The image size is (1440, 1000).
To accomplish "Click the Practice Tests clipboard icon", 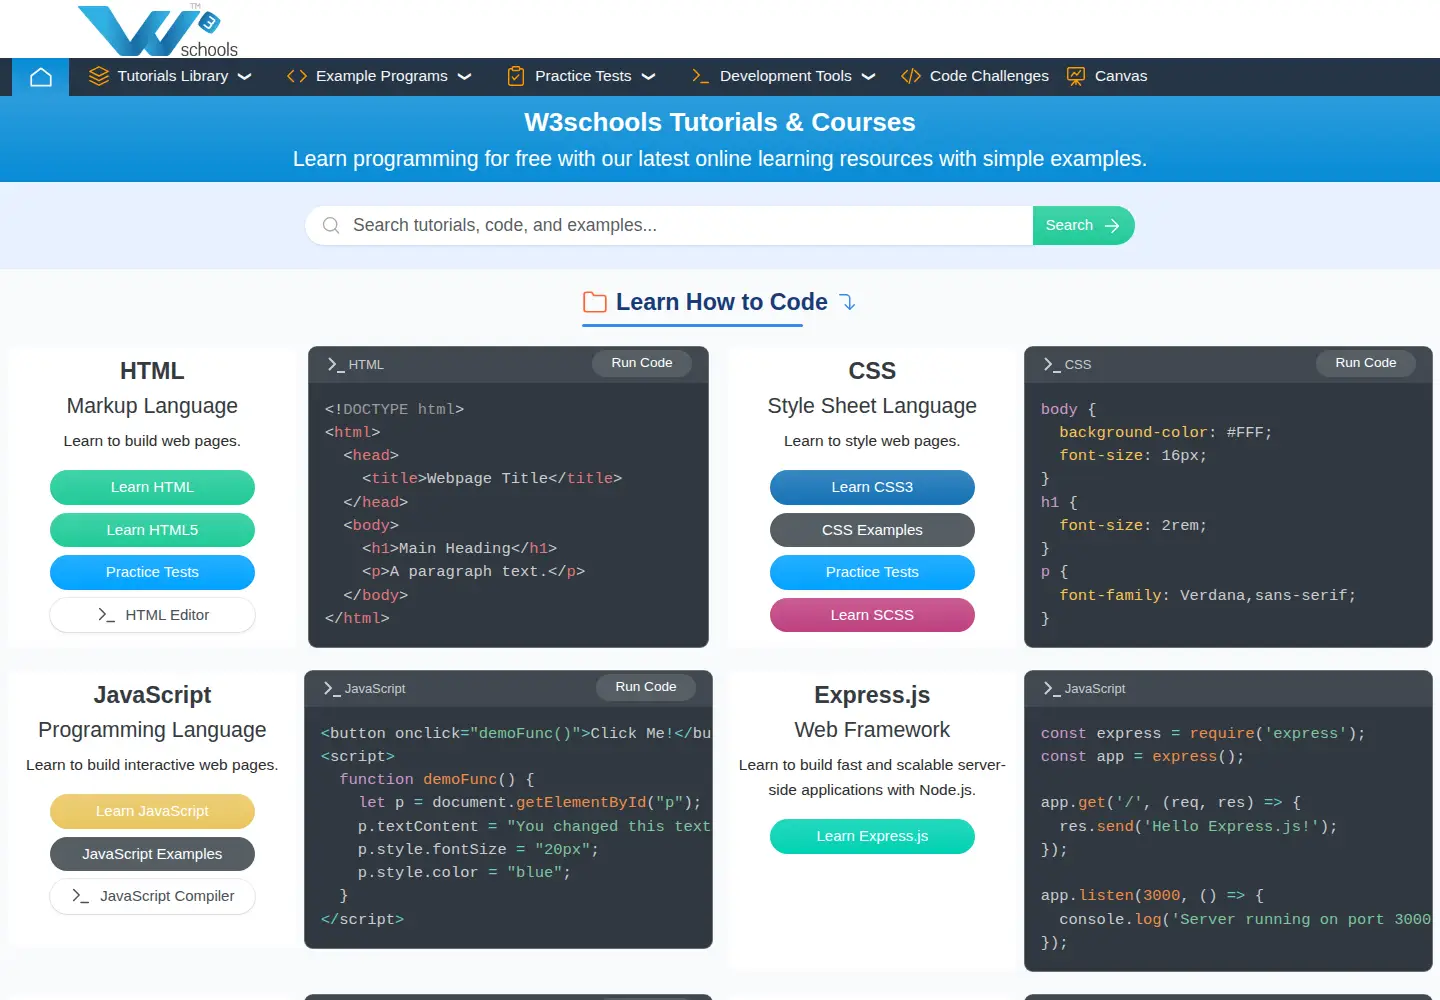I will [516, 76].
